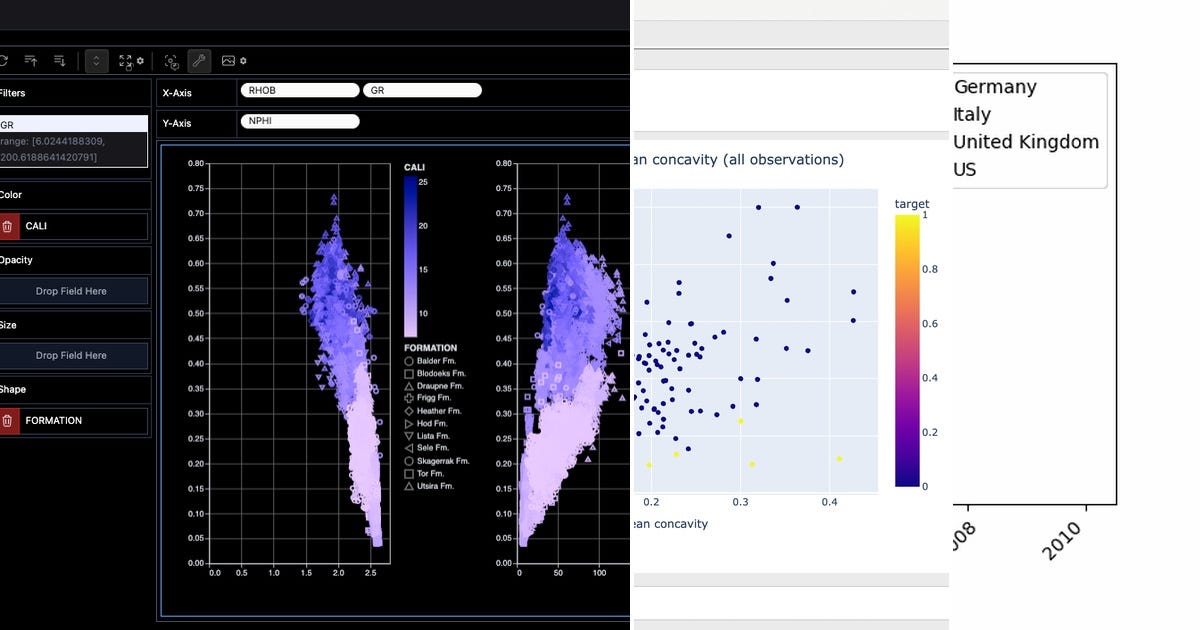Select the brush selection toolbar icon
1200x630 pixels.
point(172,60)
